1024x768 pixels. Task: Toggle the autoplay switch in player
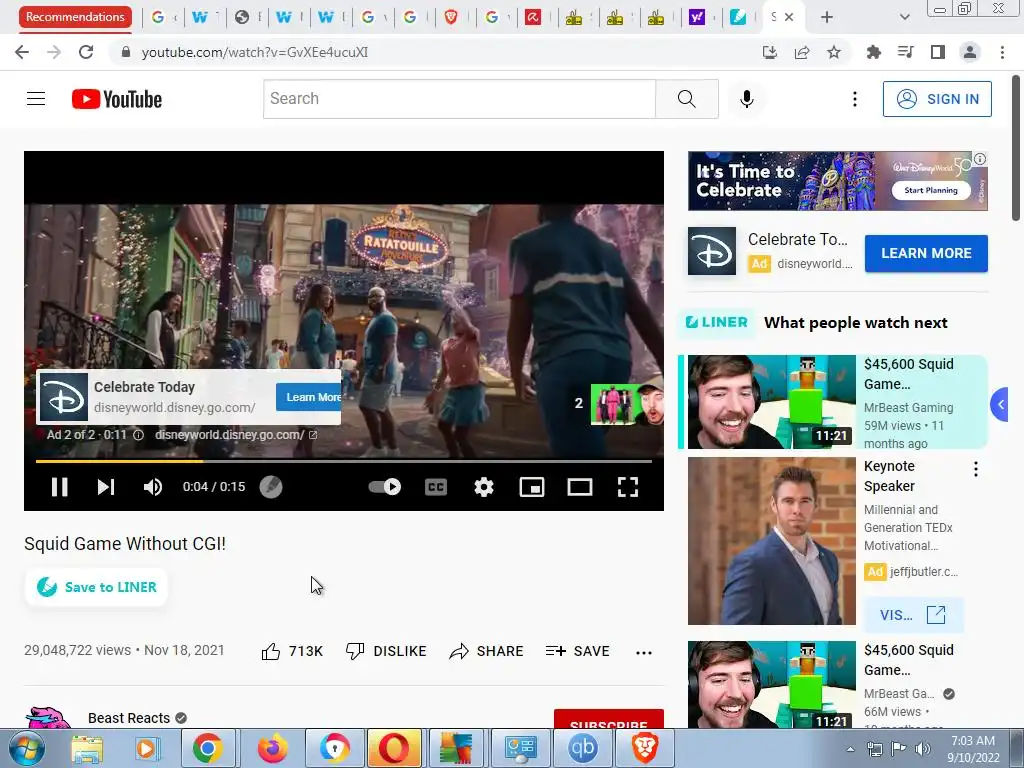coord(385,487)
